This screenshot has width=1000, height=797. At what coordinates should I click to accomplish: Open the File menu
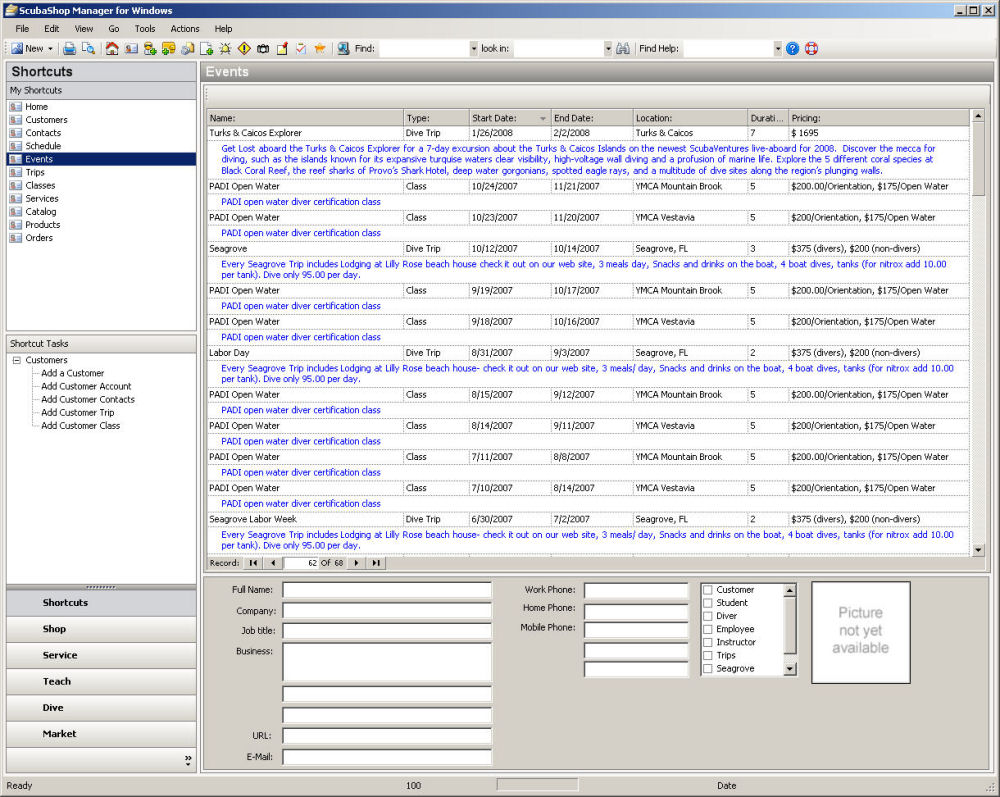[x=22, y=29]
